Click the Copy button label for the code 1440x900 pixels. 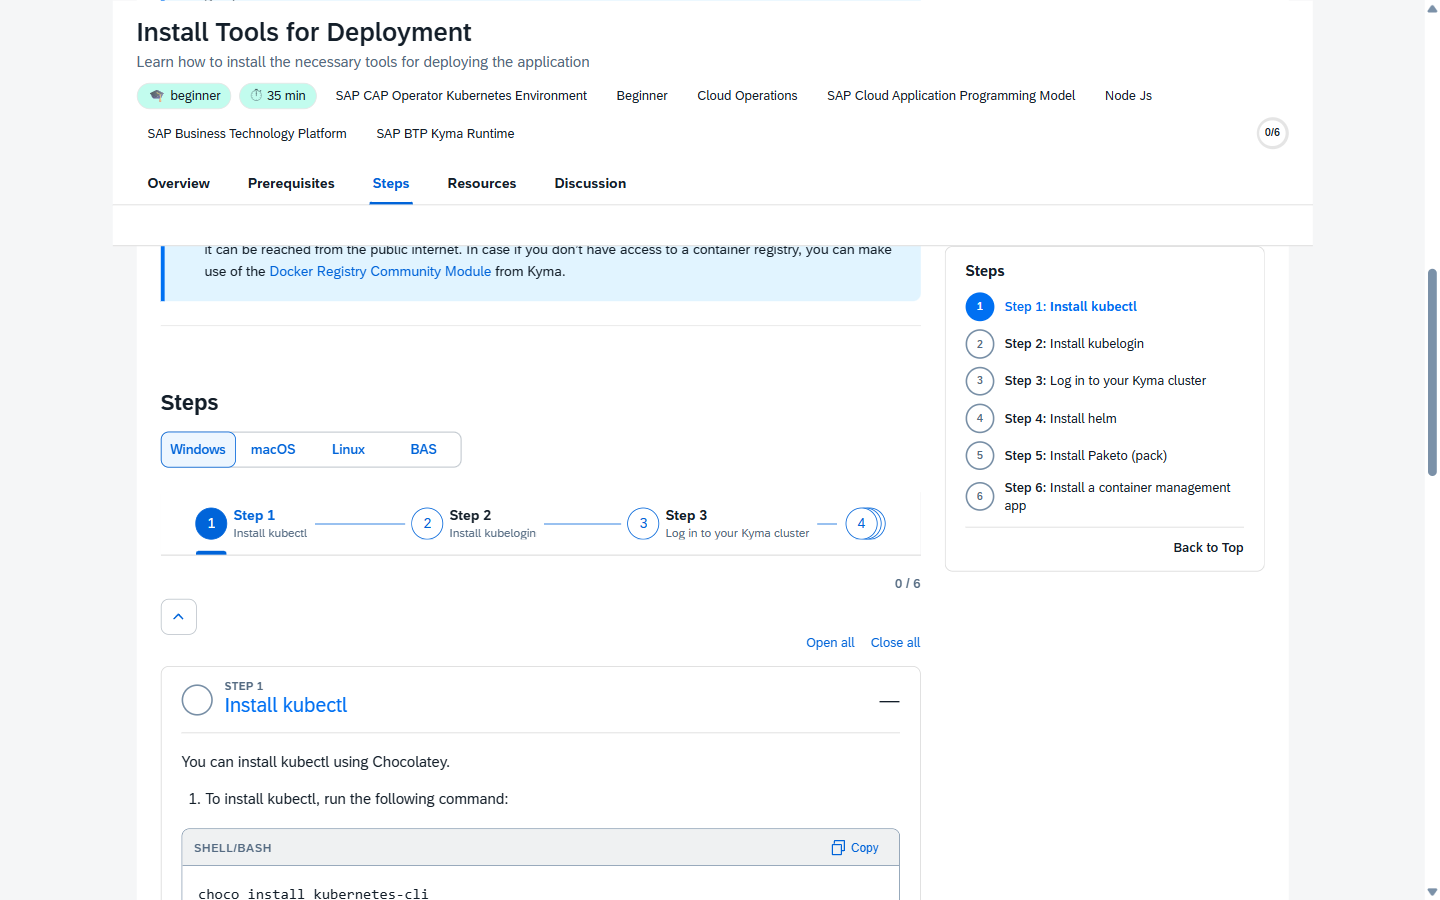coord(865,848)
